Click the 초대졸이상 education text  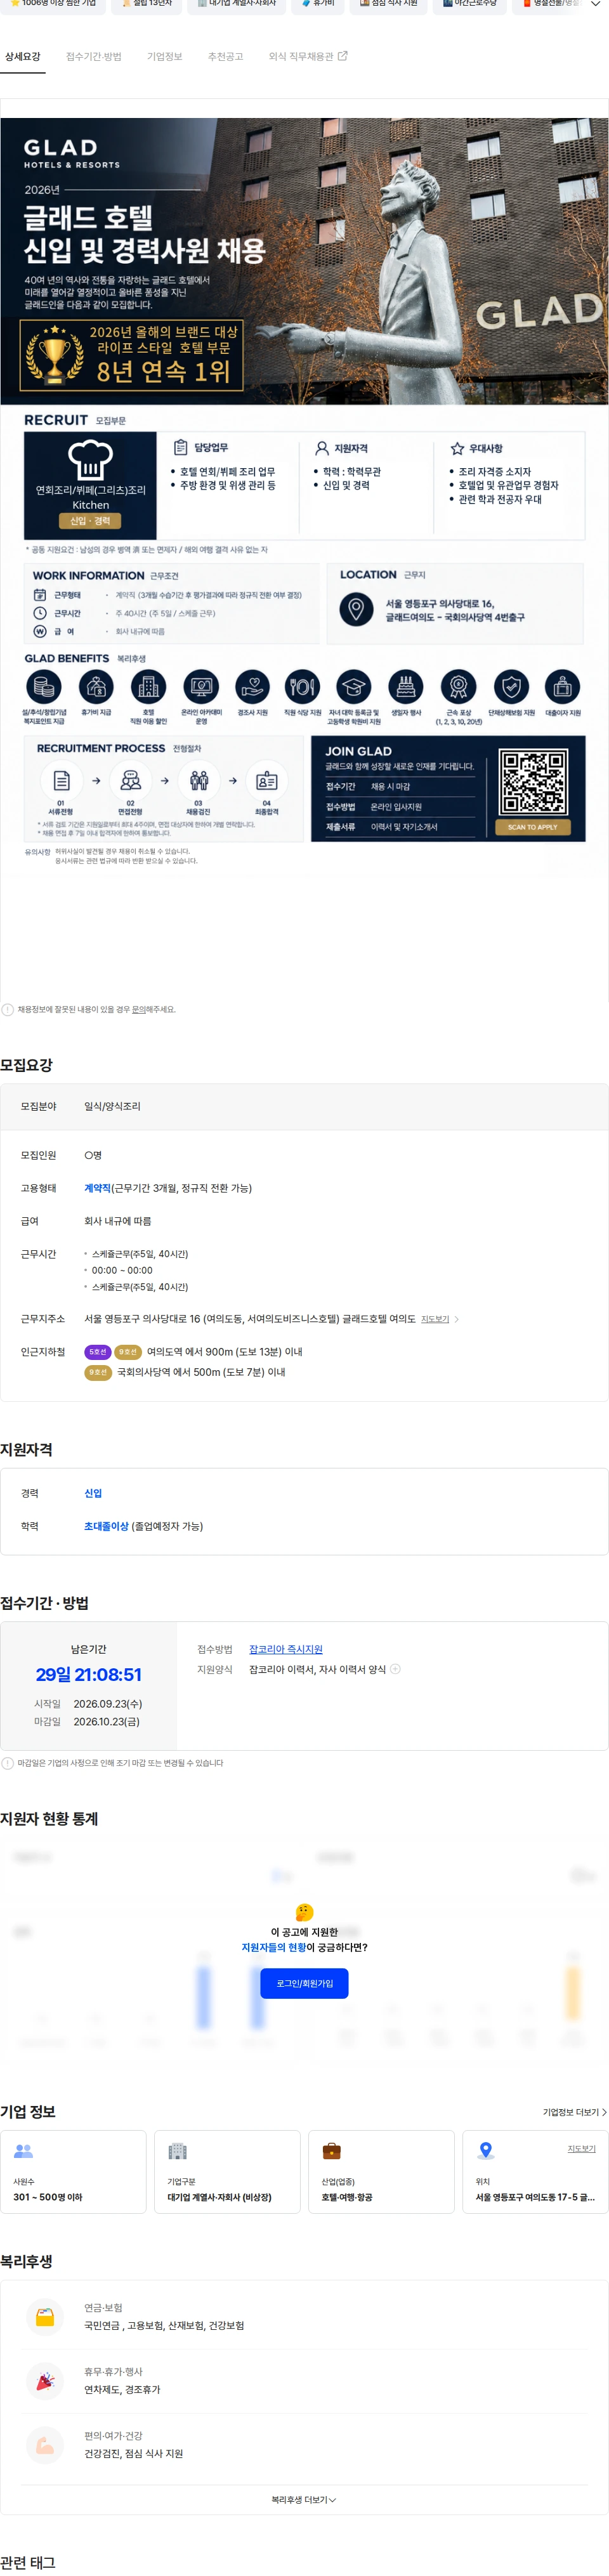[x=106, y=1526]
